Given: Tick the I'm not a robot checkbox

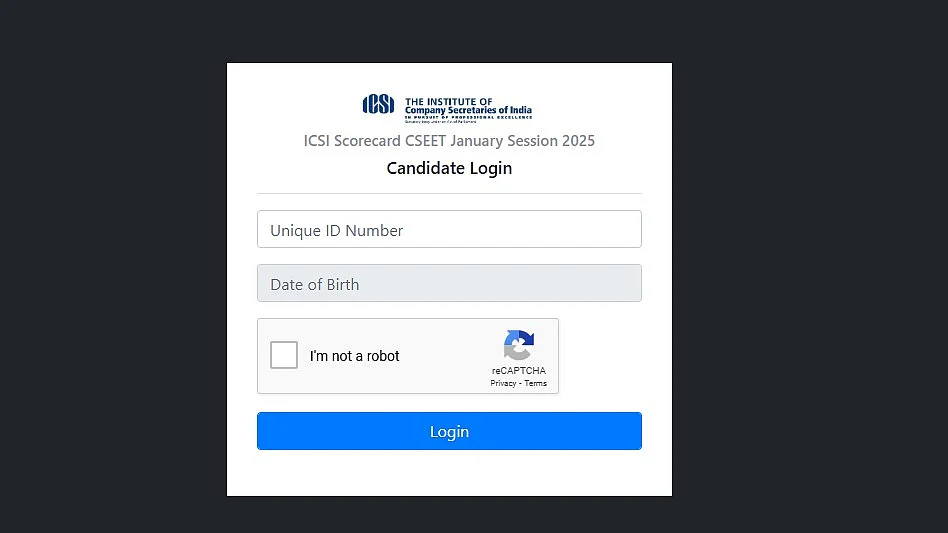Looking at the screenshot, I should [x=284, y=355].
